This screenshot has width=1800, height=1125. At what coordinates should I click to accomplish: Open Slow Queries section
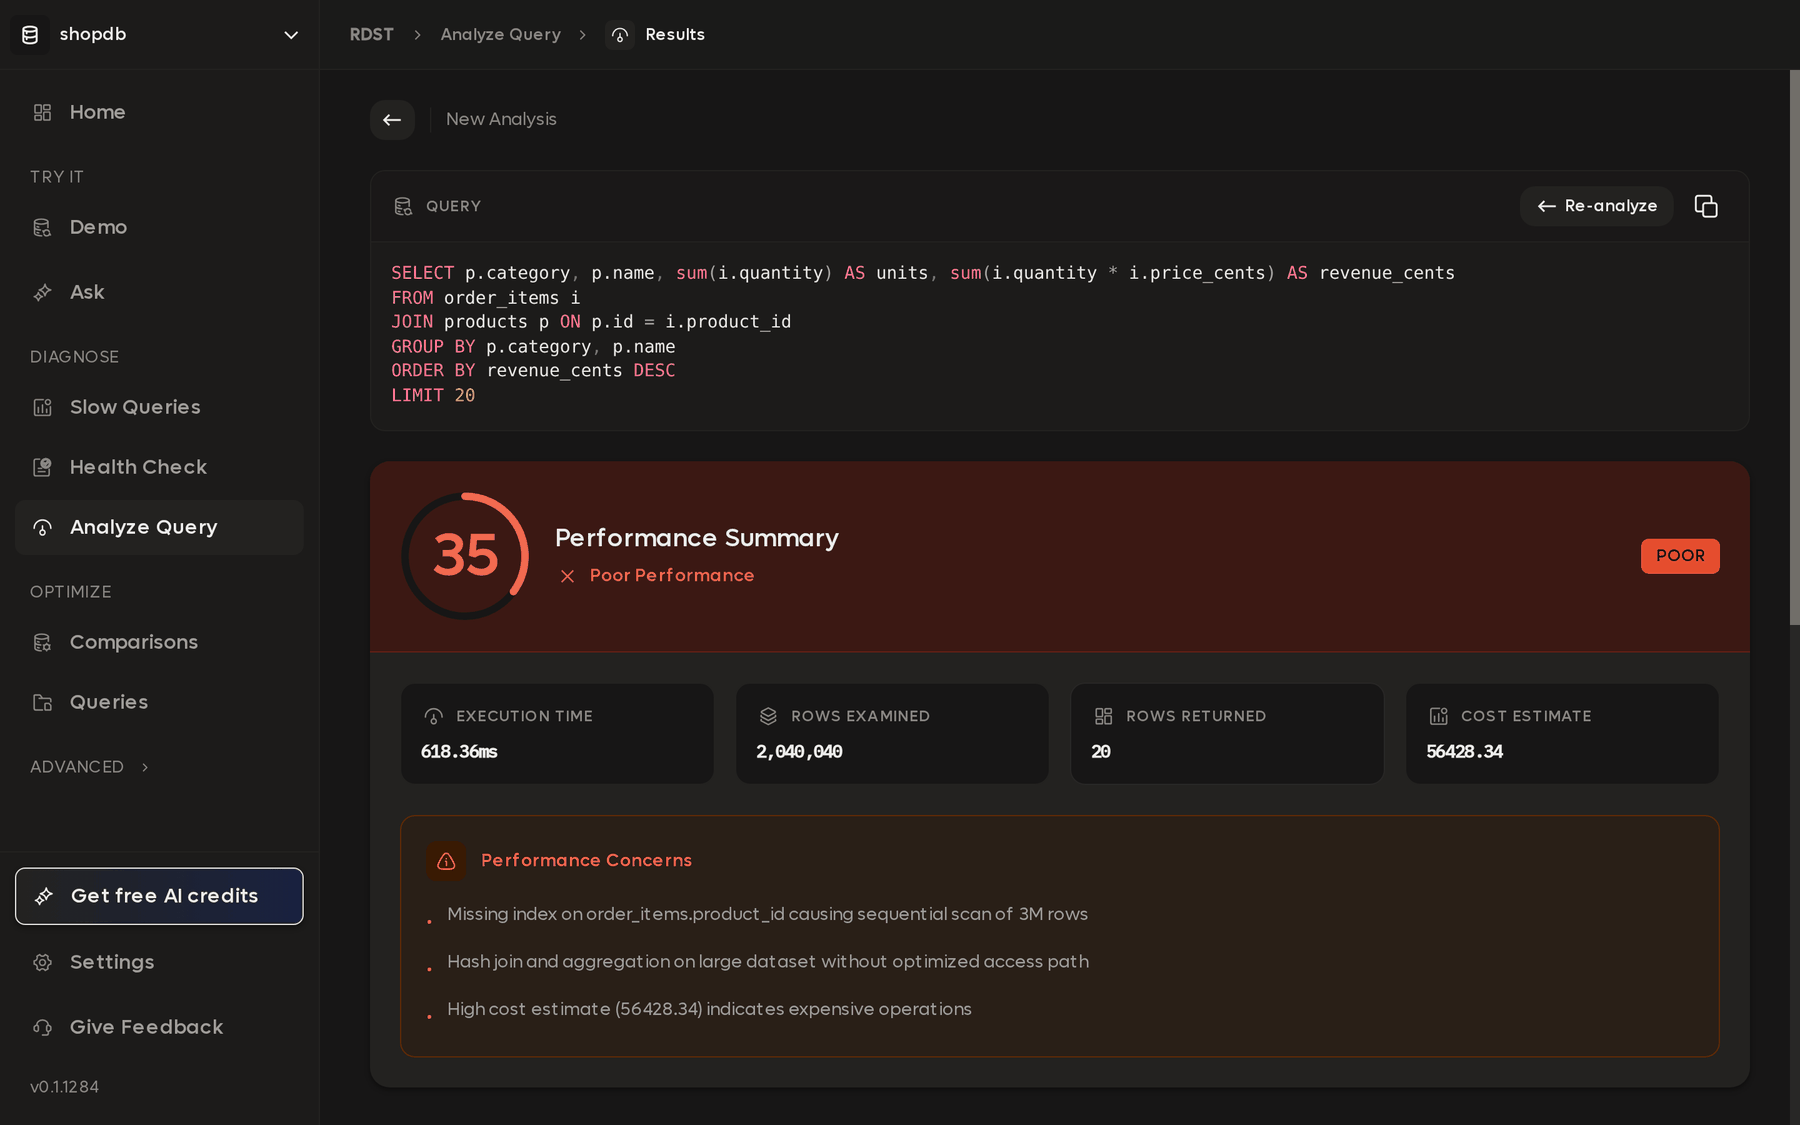click(159, 407)
